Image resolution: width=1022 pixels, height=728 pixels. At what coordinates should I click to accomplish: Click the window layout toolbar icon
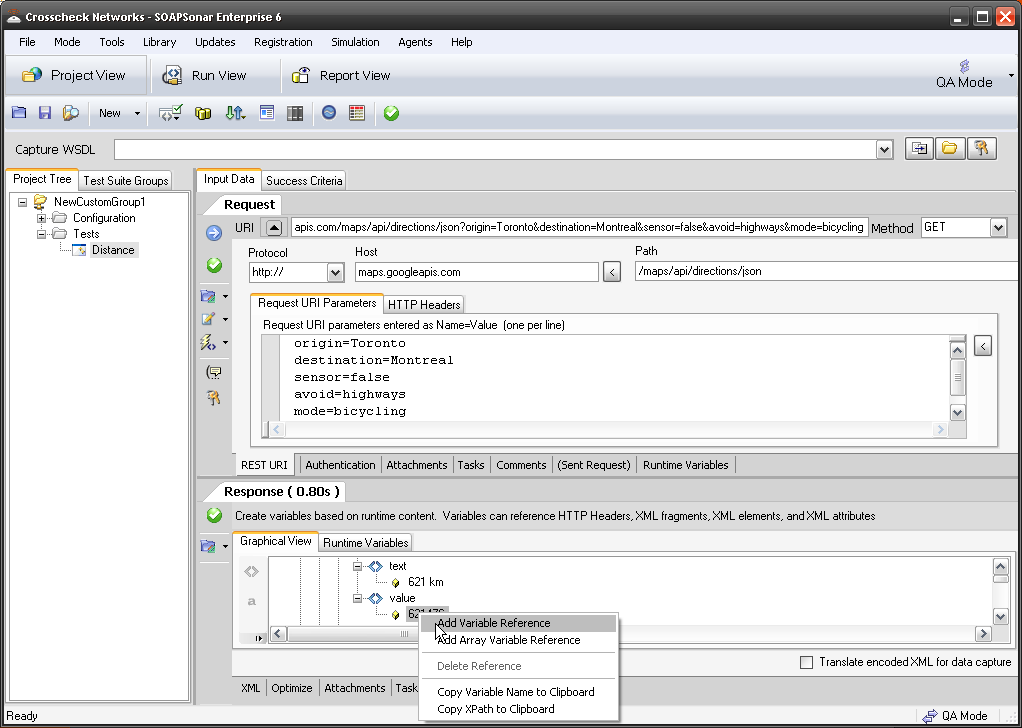point(267,113)
